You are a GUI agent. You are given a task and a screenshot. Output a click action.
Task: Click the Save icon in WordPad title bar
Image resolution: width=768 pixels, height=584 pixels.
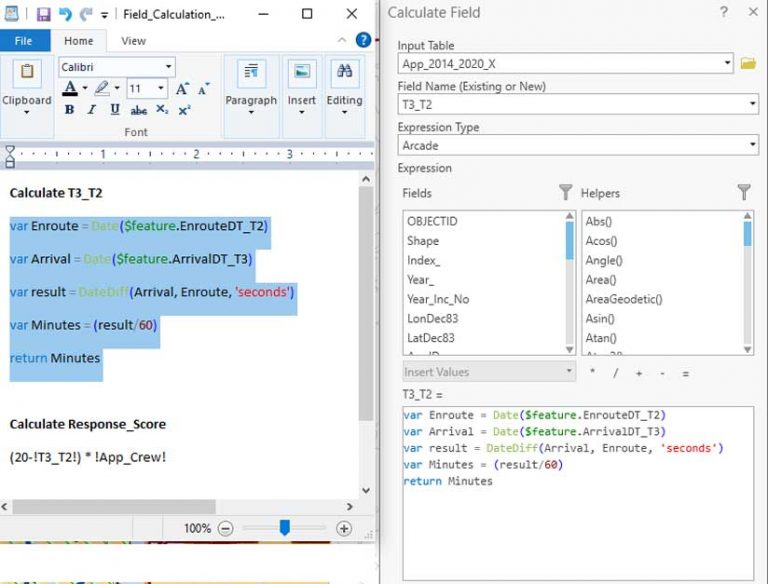point(43,14)
